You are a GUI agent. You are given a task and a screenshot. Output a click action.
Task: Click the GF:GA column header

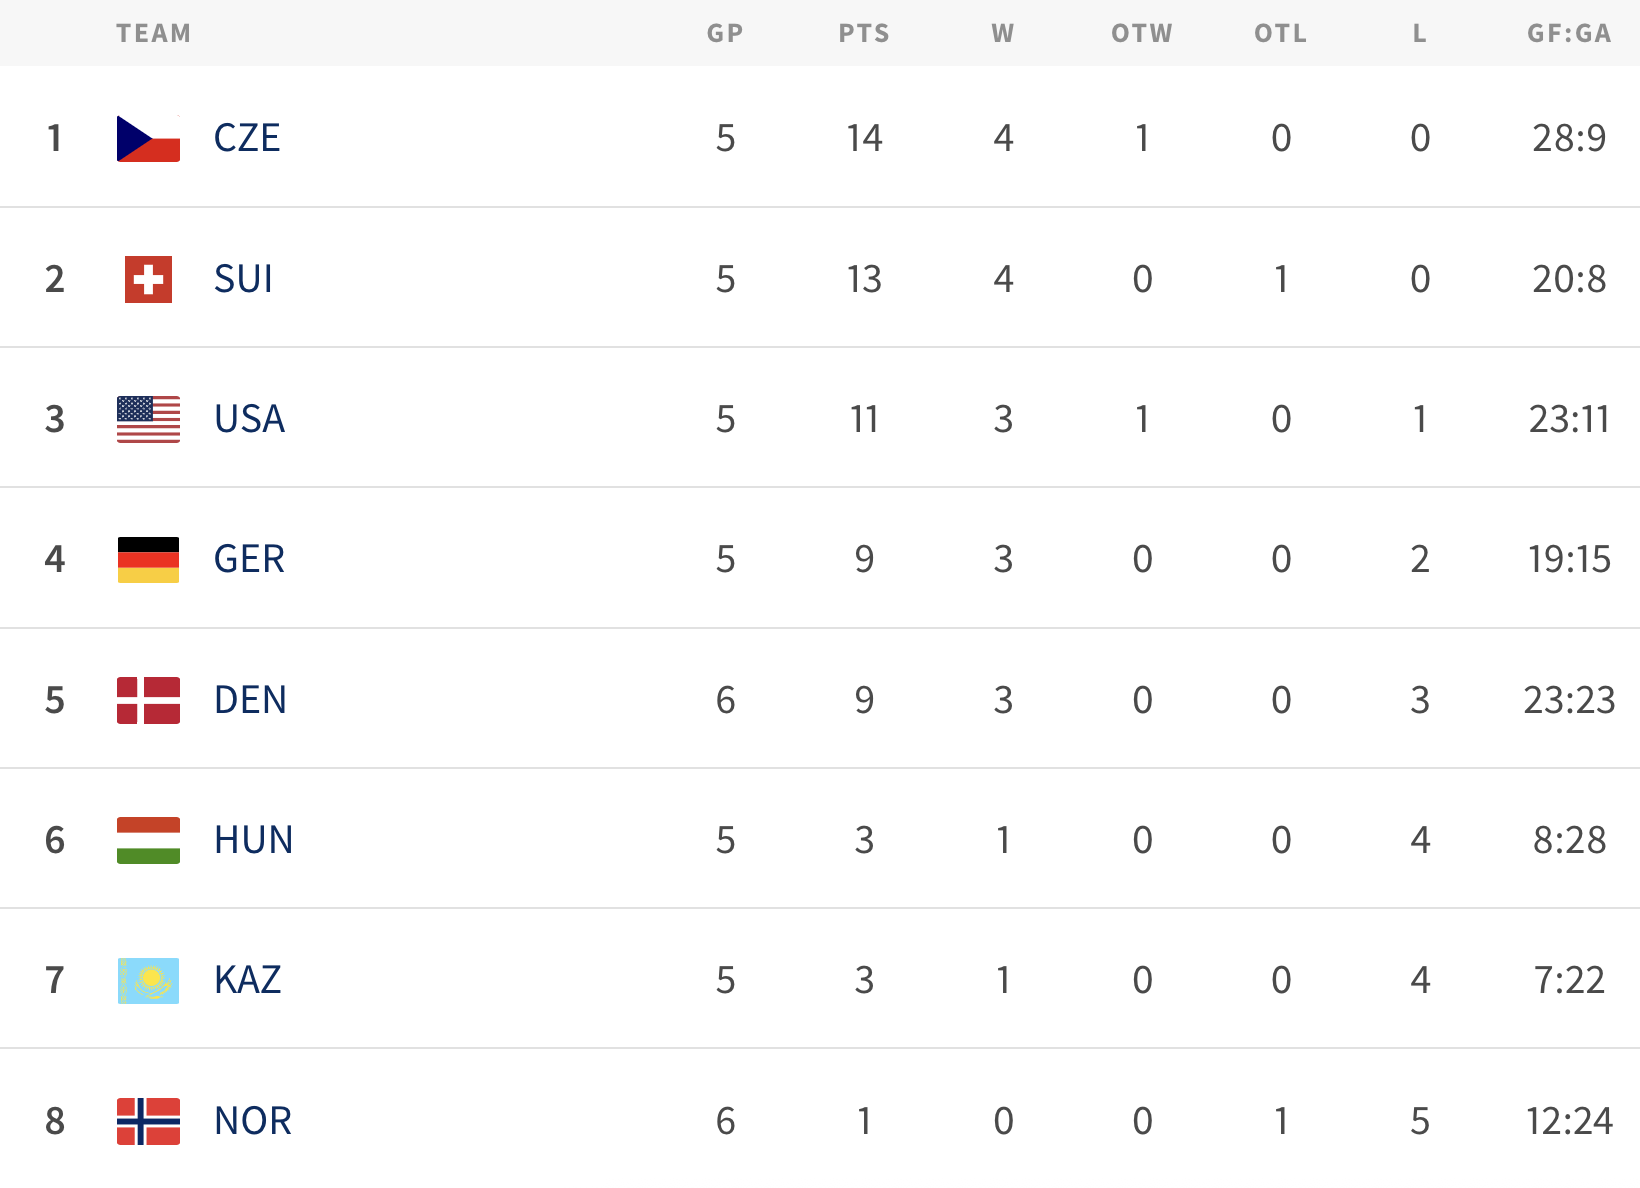point(1568,33)
